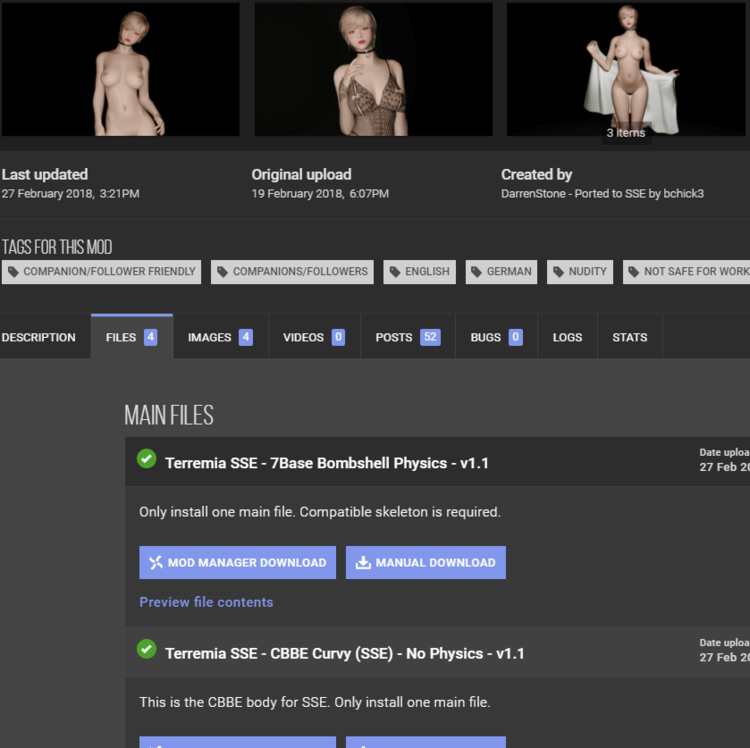This screenshot has height=748, width=750.
Task: Click tag icon beside Nudity
Action: [558, 272]
